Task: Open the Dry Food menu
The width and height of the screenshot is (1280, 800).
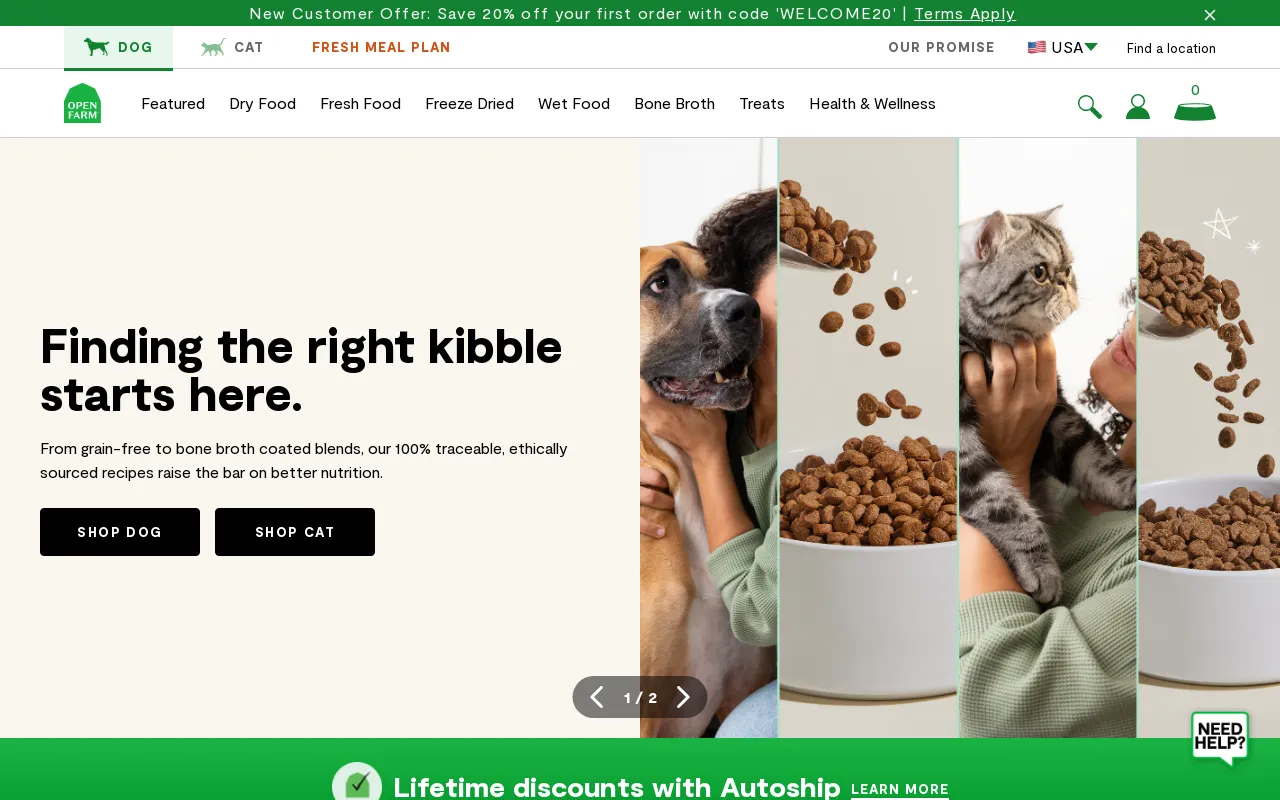Action: 263,104
